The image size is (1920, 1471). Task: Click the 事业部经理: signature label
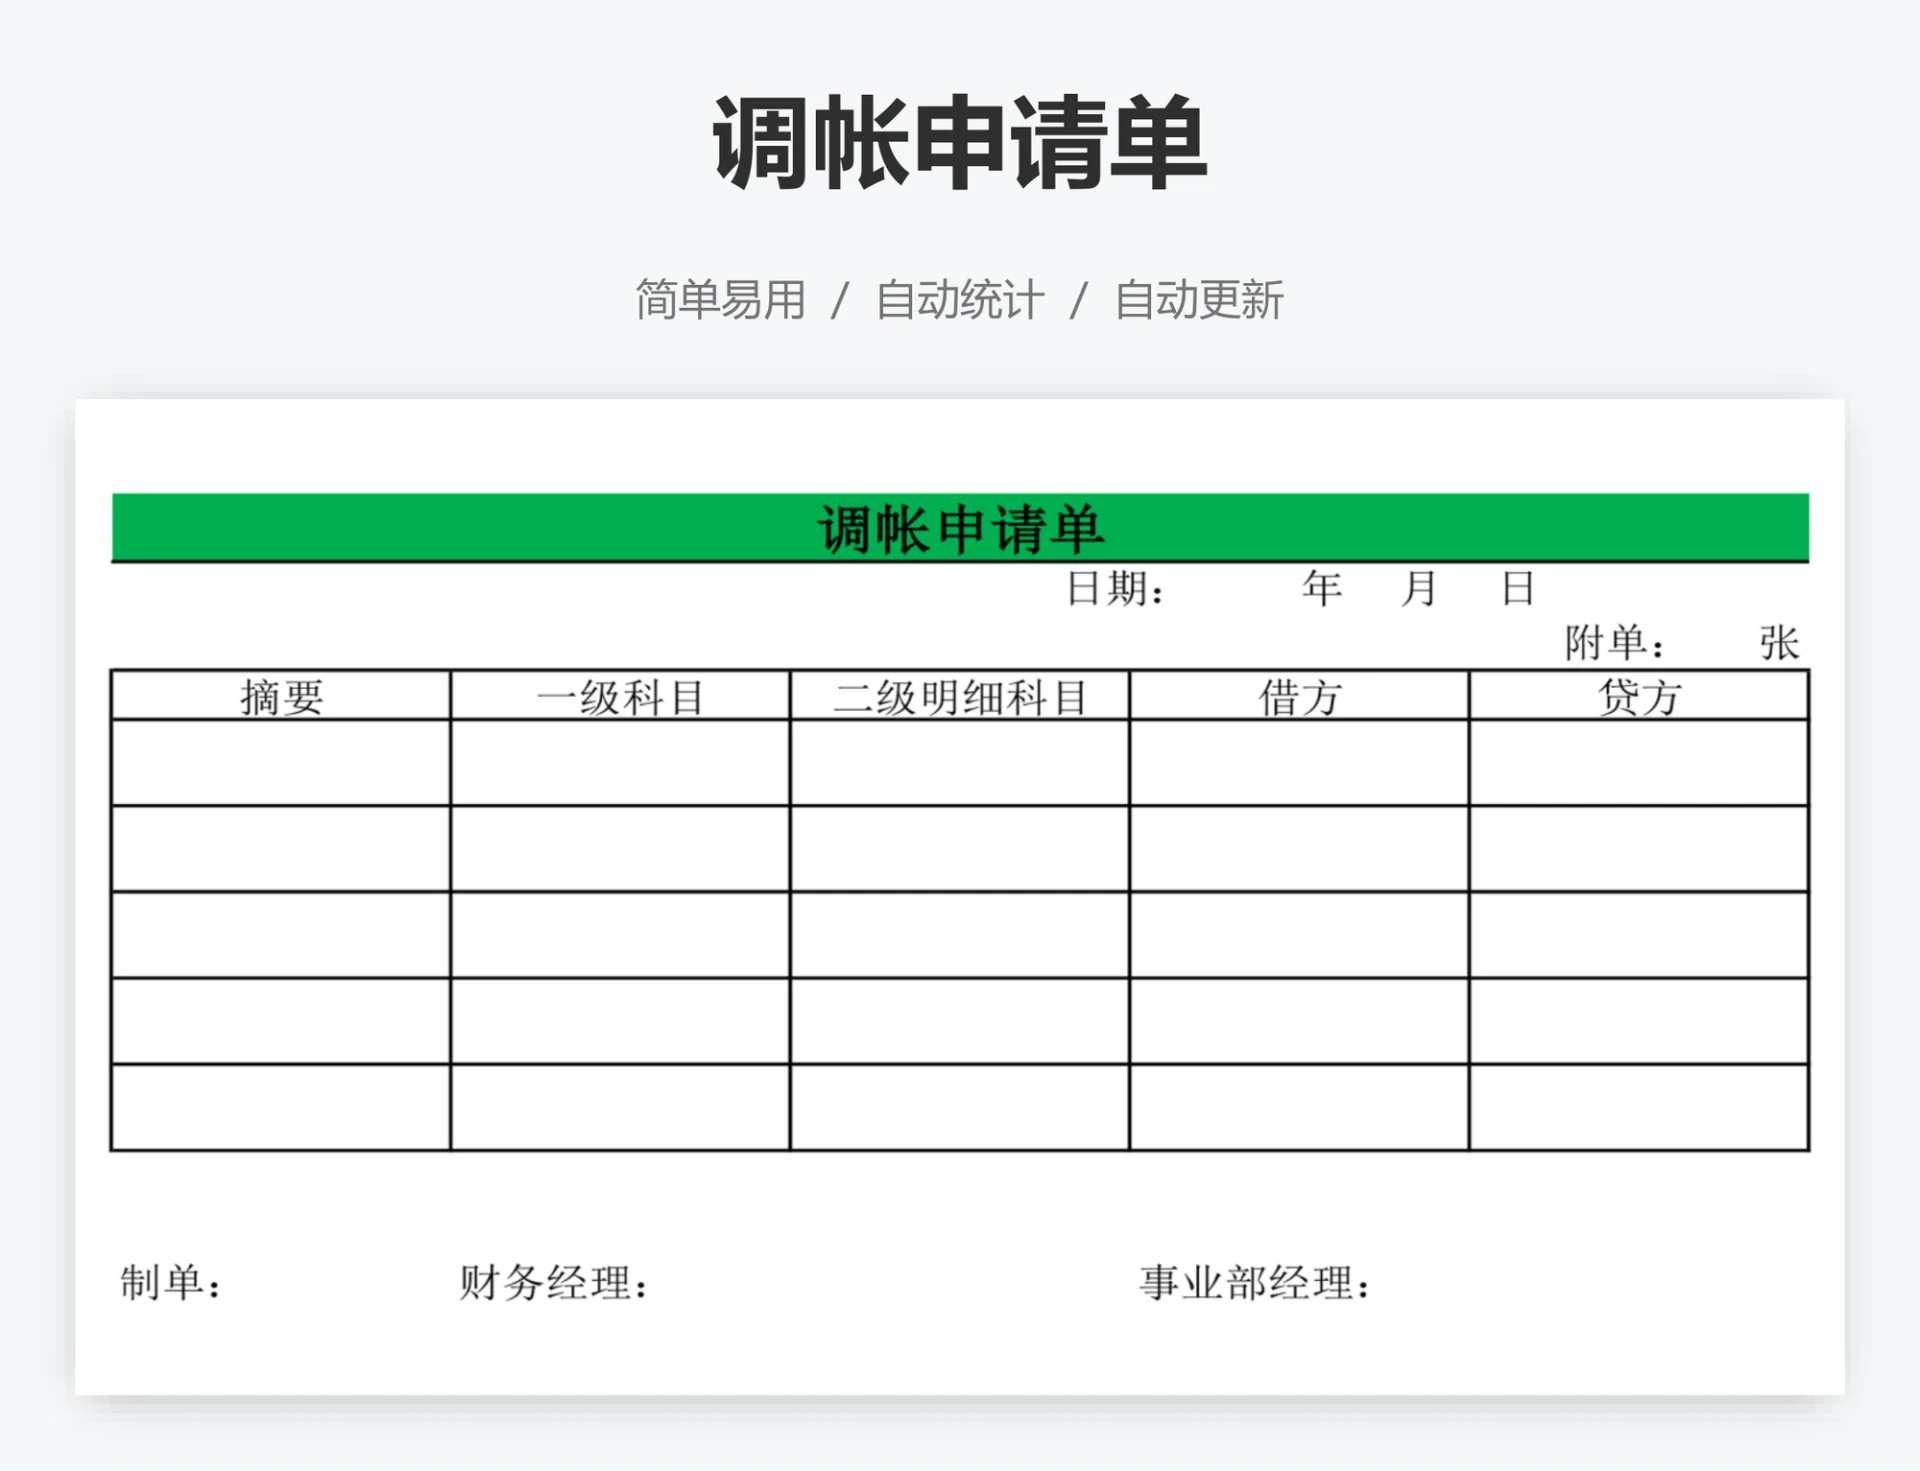tap(1254, 1283)
